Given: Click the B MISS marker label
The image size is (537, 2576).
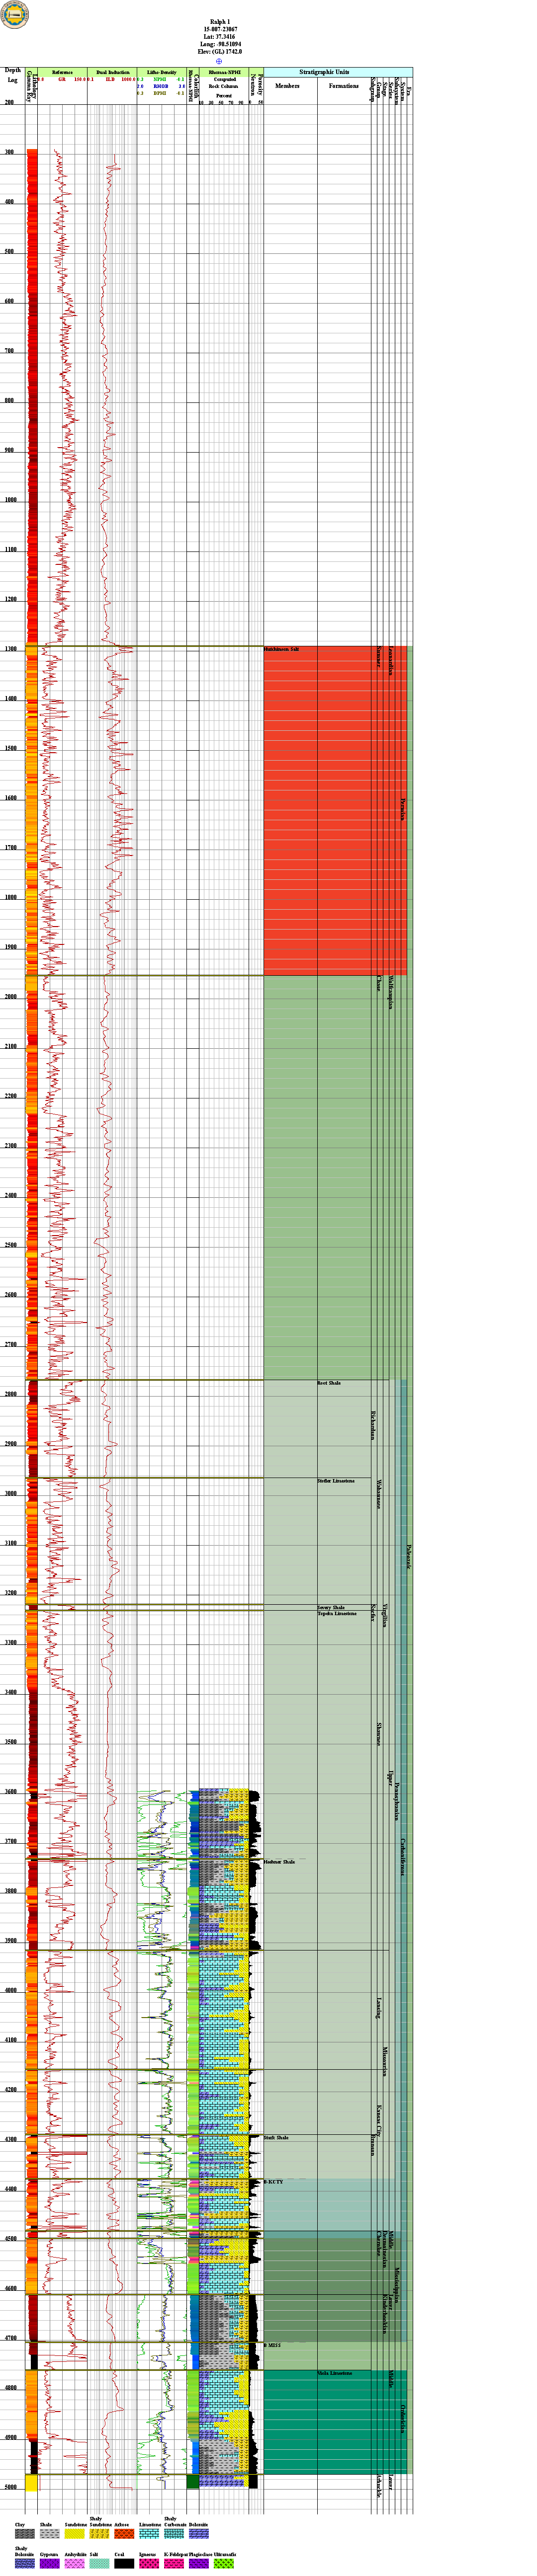Looking at the screenshot, I should (273, 2345).
